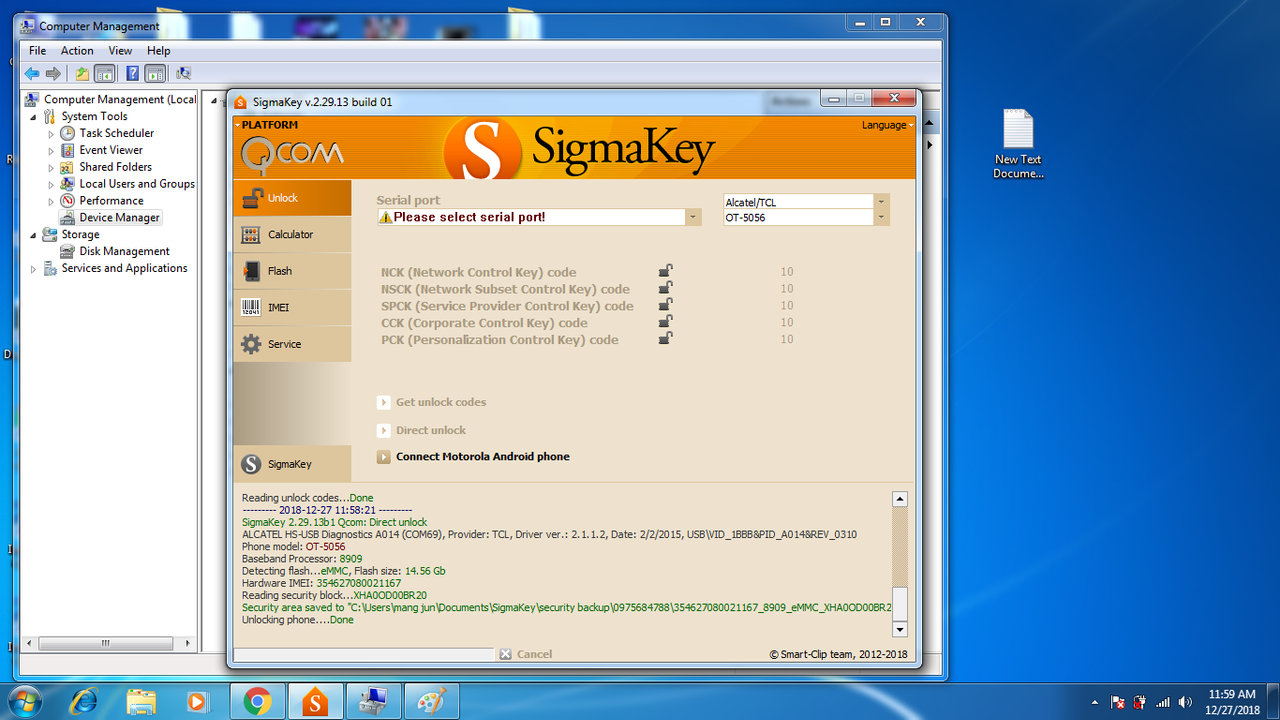Viewport: 1280px width, 720px height.
Task: Click the SigmaKey logo panel button
Action: point(292,463)
